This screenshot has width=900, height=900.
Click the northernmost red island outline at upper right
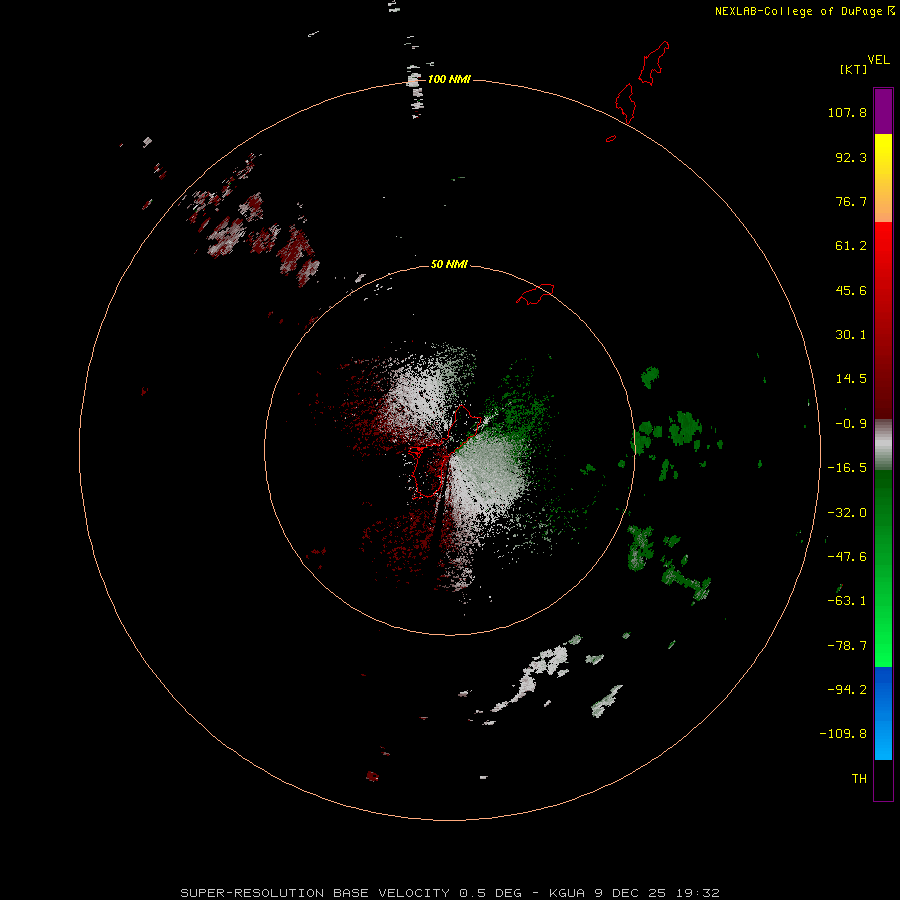(x=654, y=63)
